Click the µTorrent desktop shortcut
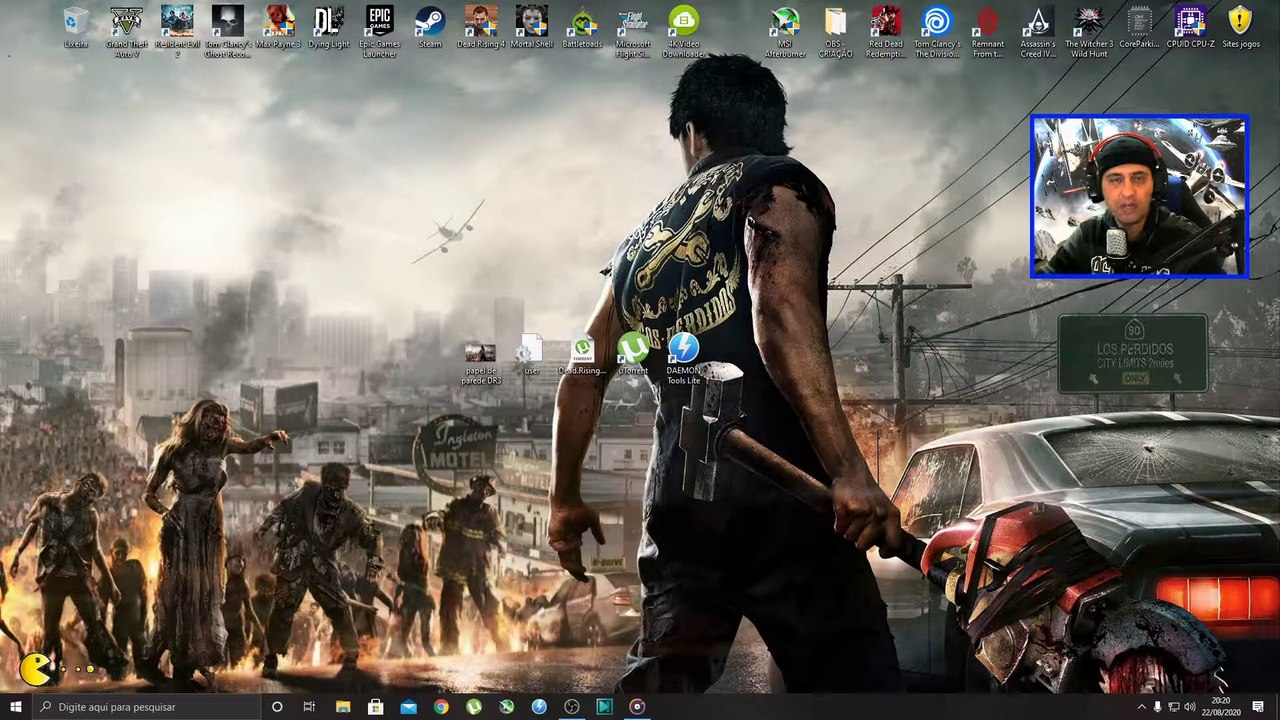Screen dimensions: 1280x720 click(633, 356)
